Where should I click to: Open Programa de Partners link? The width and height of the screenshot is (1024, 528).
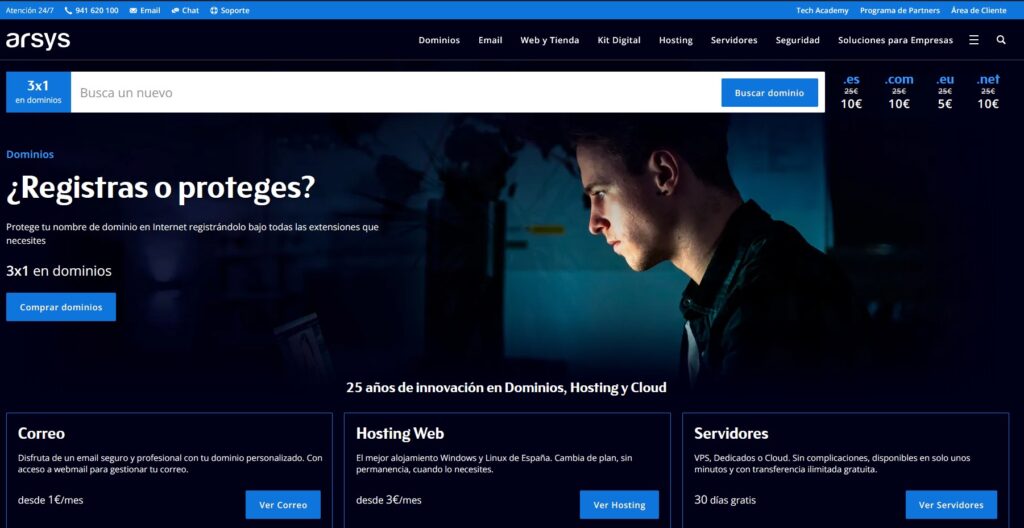click(899, 10)
